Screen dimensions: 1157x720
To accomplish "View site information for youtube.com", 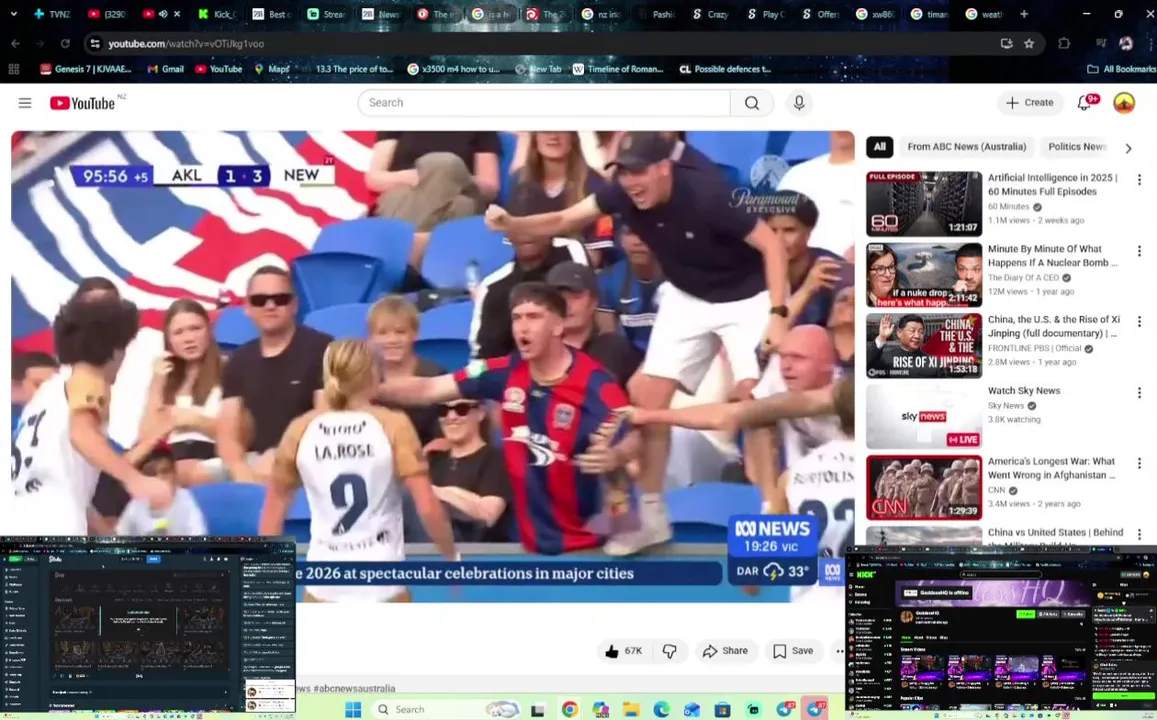I will coord(94,44).
